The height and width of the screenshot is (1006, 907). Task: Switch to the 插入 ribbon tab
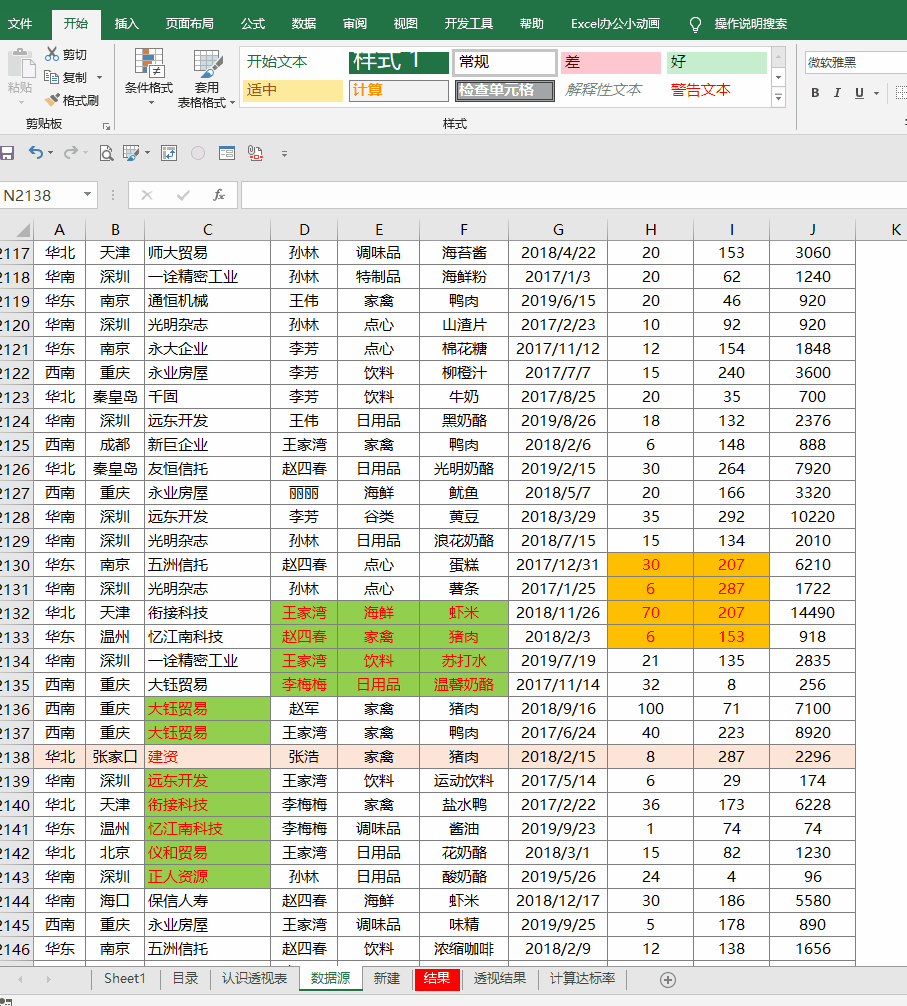click(x=126, y=24)
